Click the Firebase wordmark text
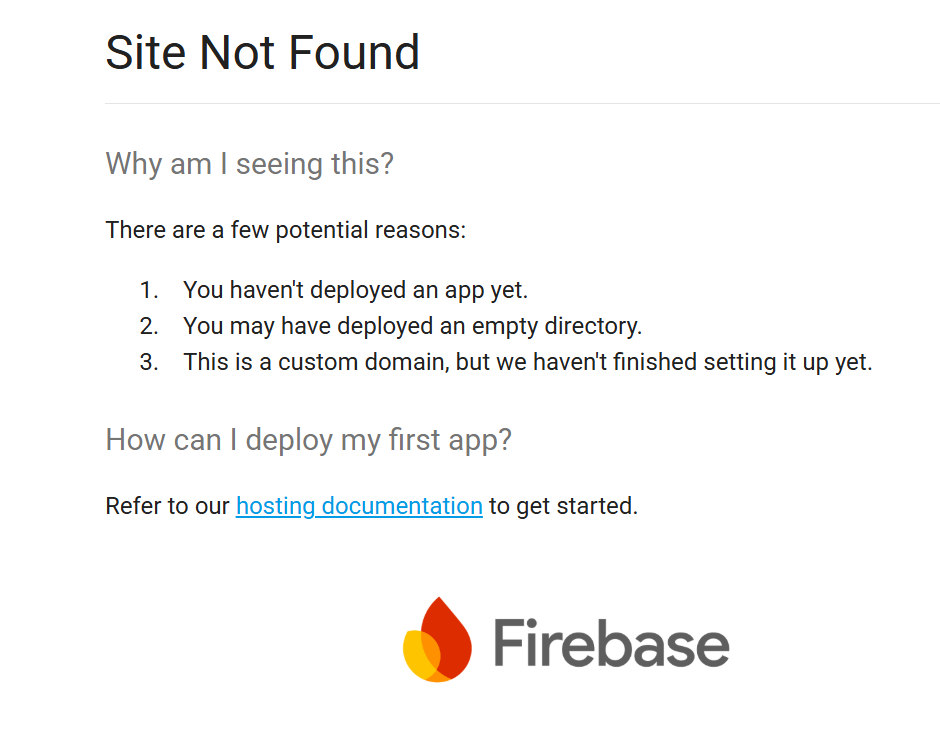This screenshot has height=741, width=940. tap(611, 643)
